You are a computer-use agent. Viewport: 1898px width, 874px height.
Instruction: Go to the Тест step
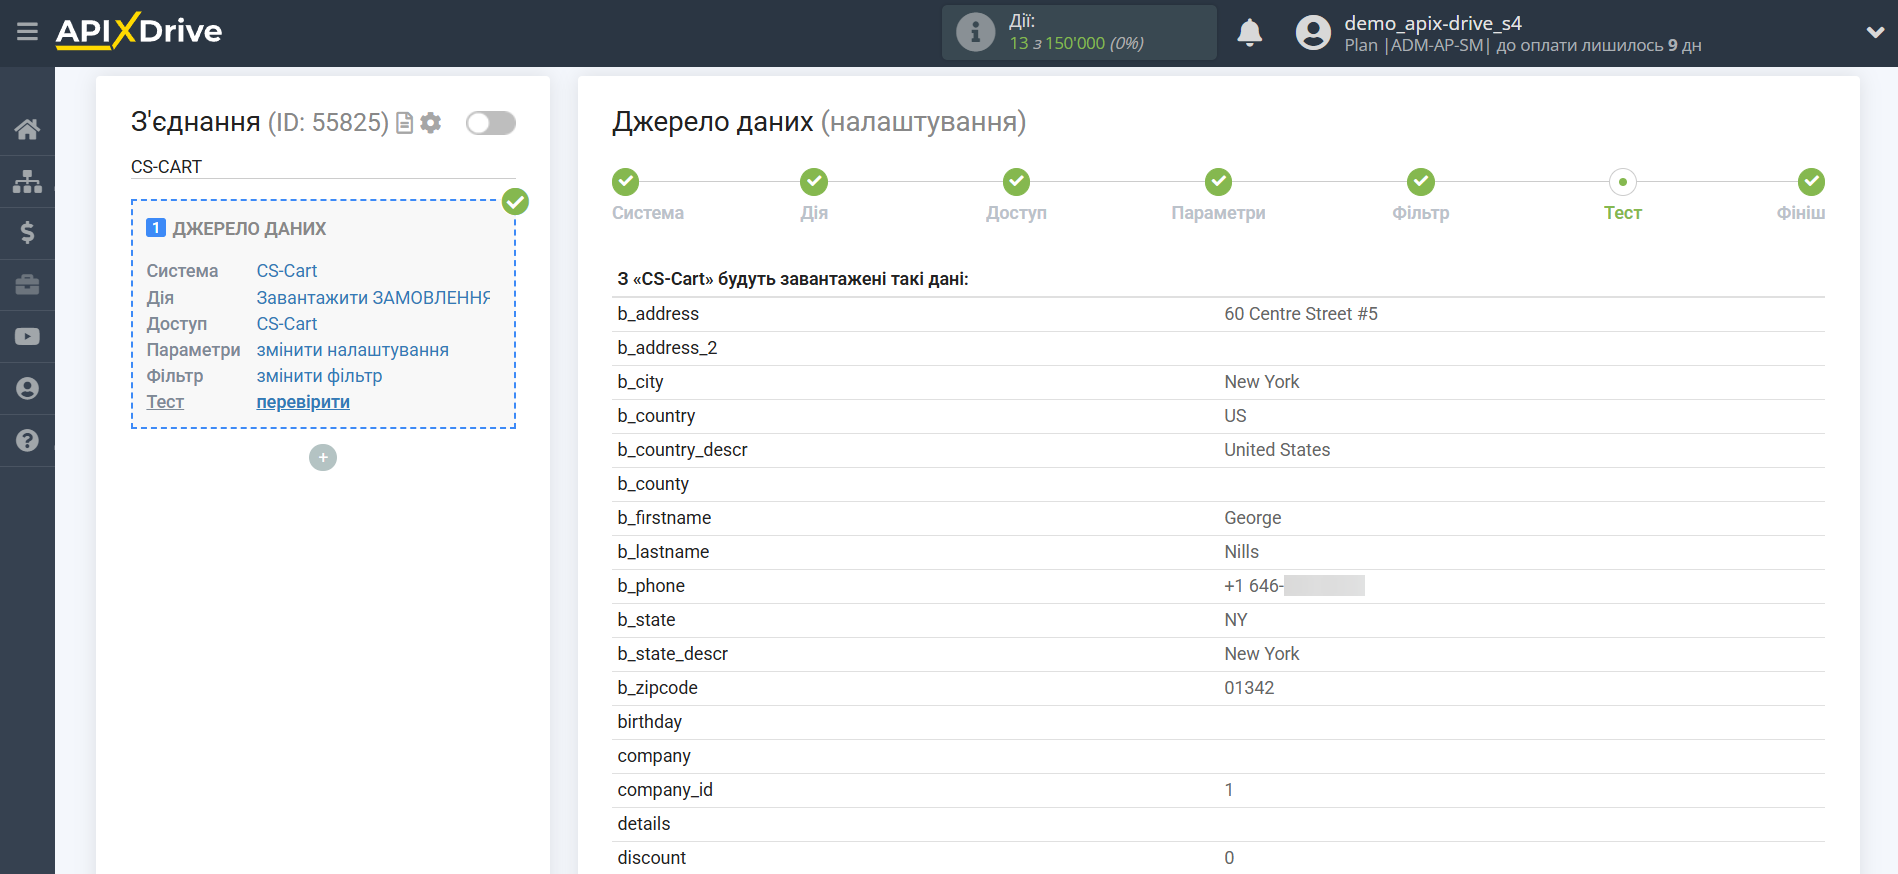pyautogui.click(x=1623, y=213)
